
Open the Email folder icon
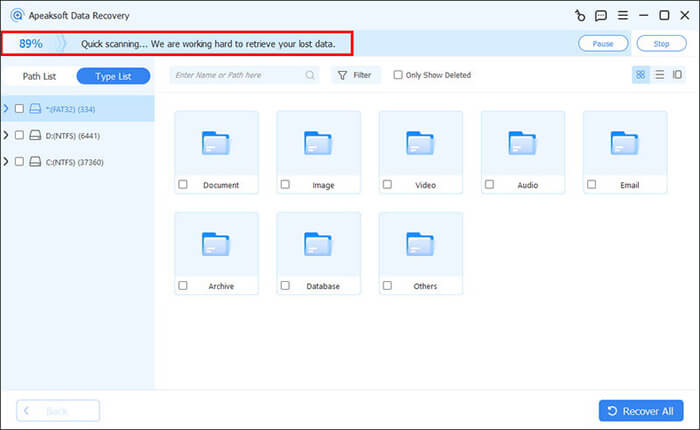[625, 143]
